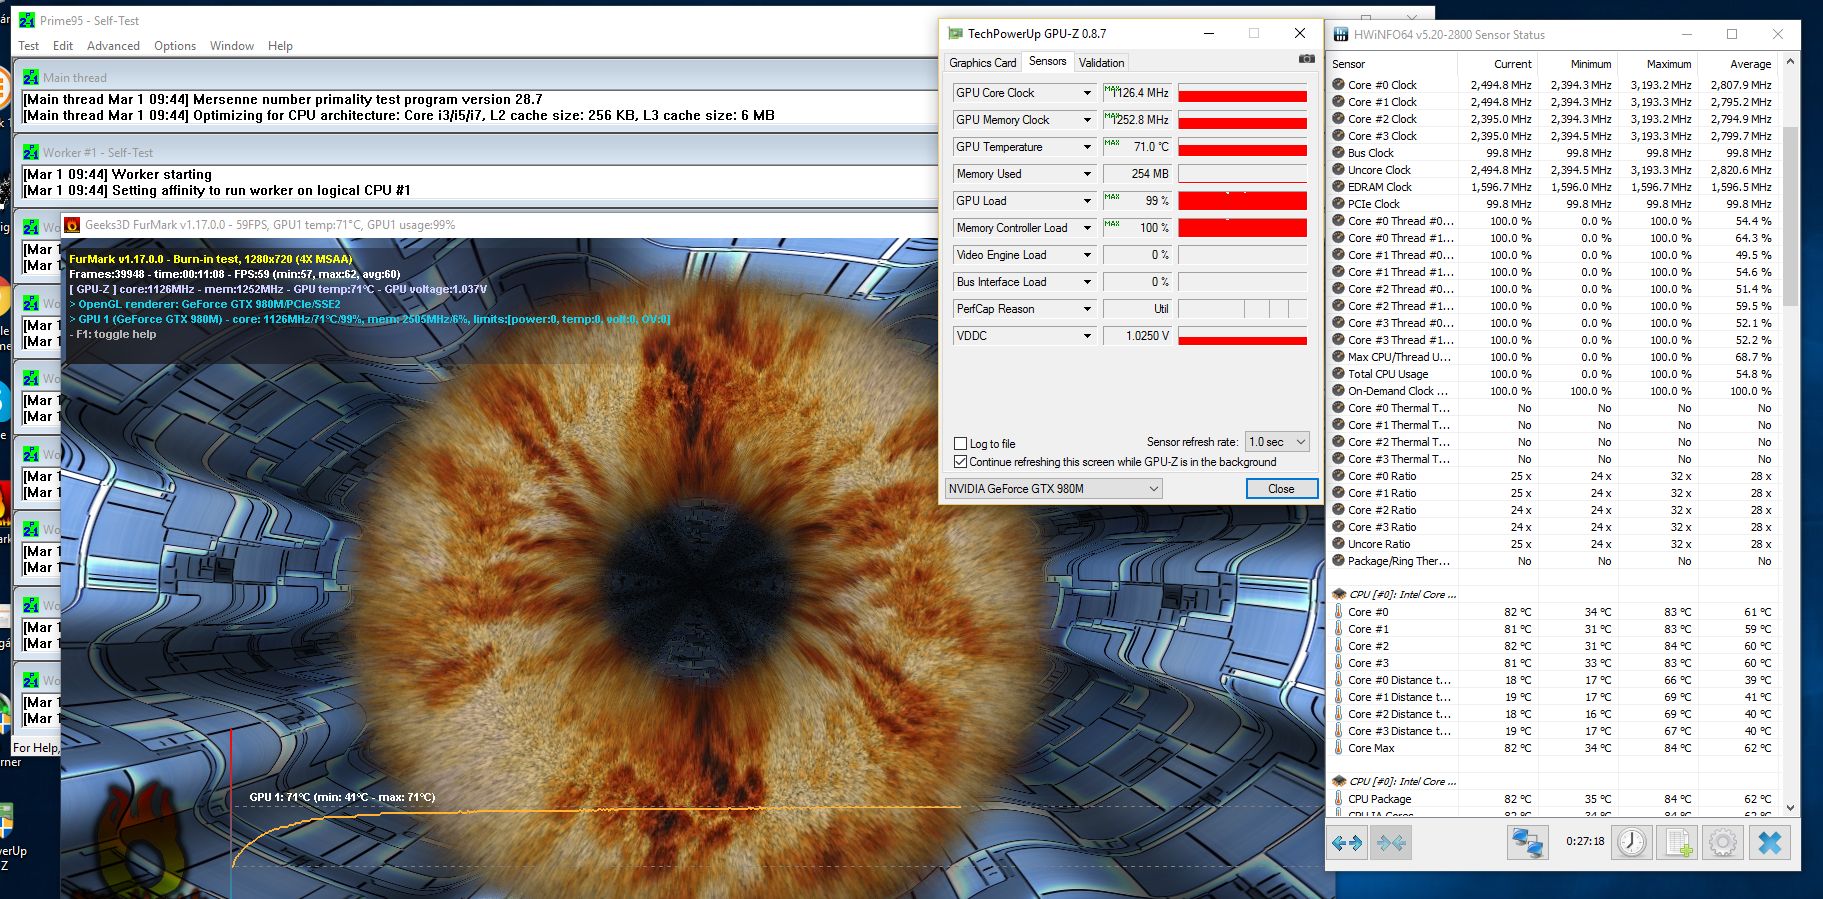Click the Maximum column header
1823x899 pixels.
coord(1669,64)
